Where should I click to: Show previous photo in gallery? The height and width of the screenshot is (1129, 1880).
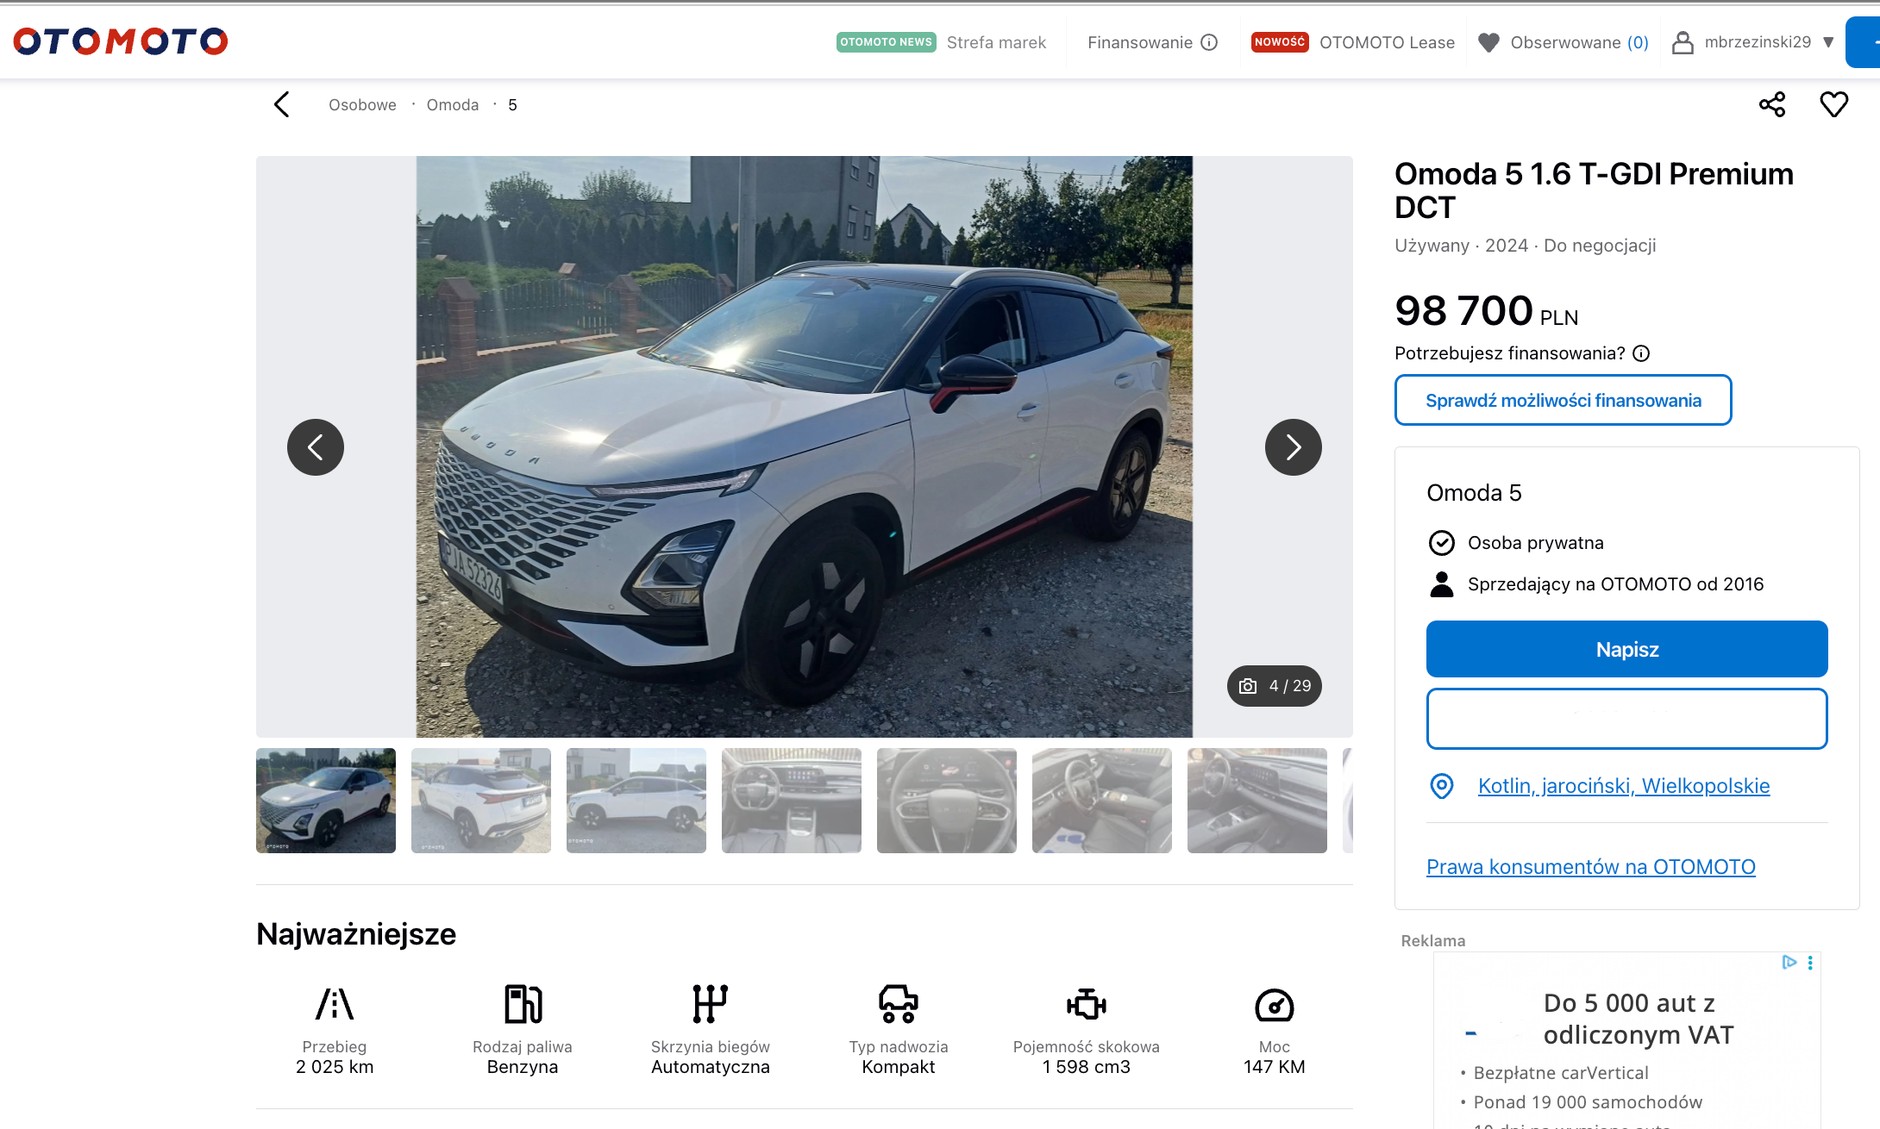pos(315,447)
